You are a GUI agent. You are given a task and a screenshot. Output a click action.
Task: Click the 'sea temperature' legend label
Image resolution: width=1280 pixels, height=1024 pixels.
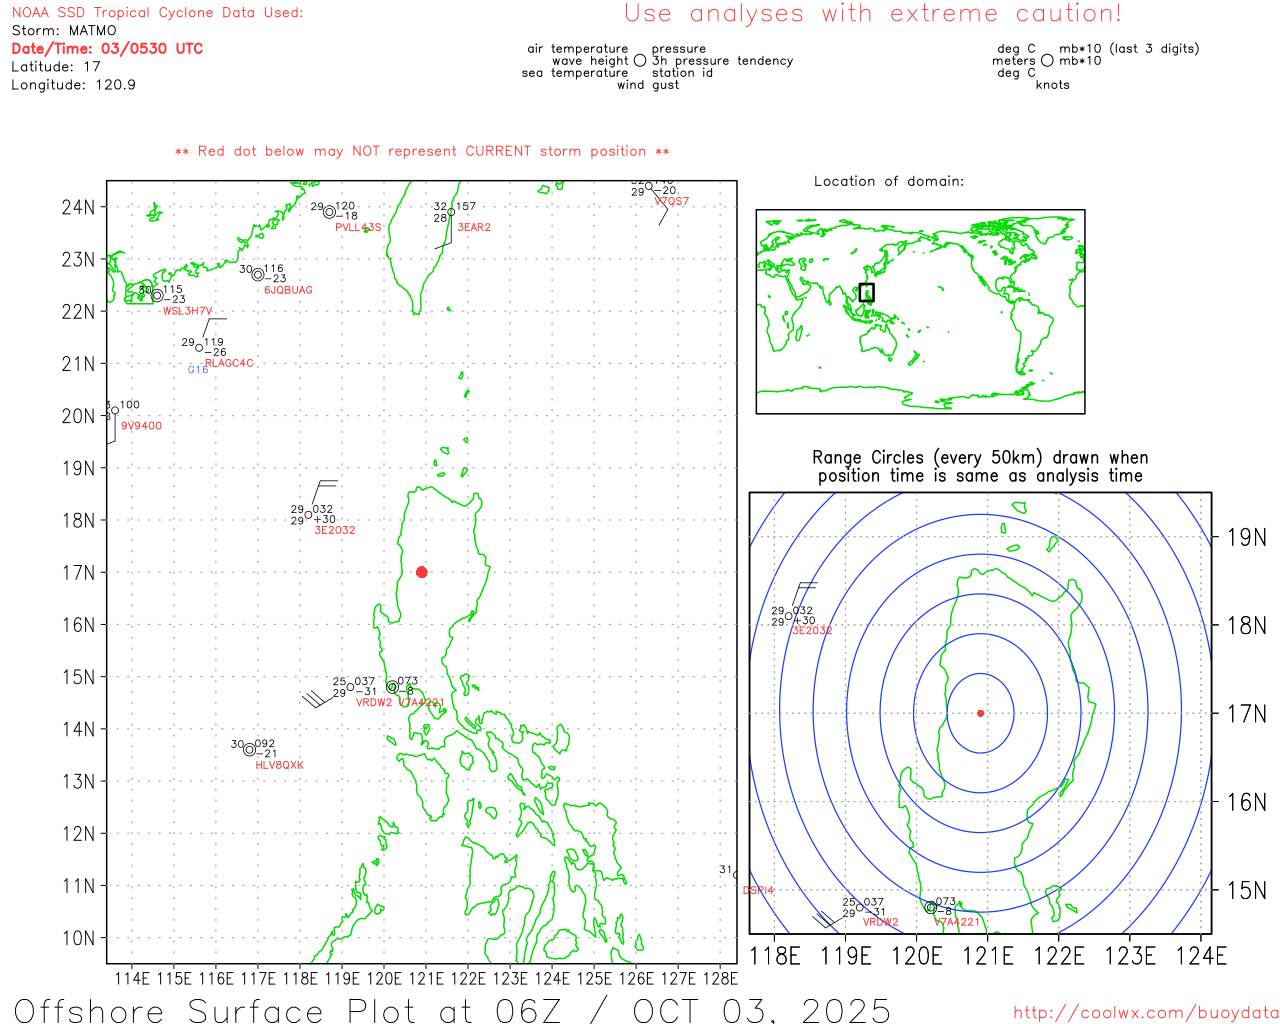pyautogui.click(x=575, y=73)
